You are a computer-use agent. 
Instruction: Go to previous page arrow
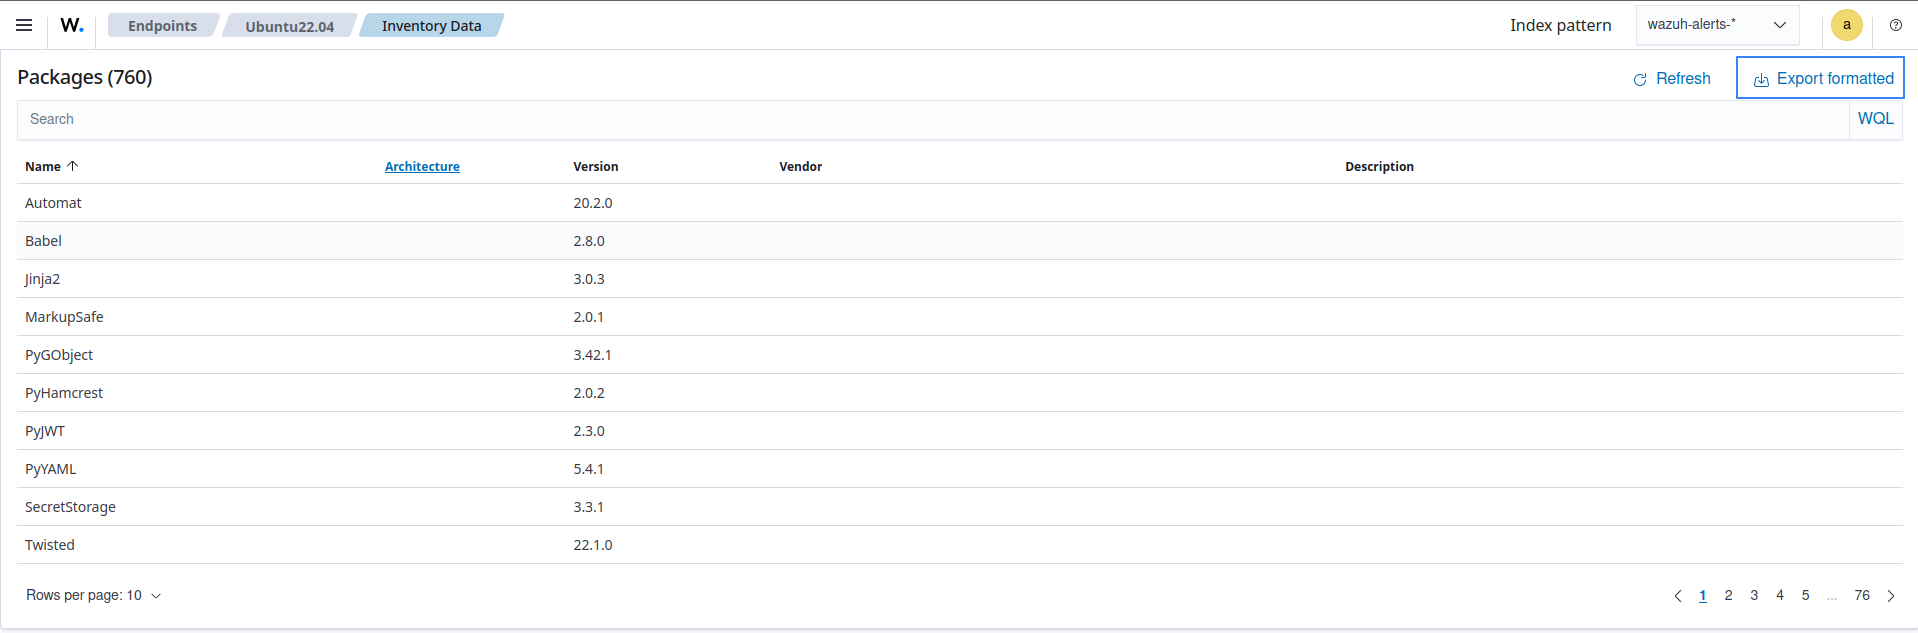tap(1677, 596)
